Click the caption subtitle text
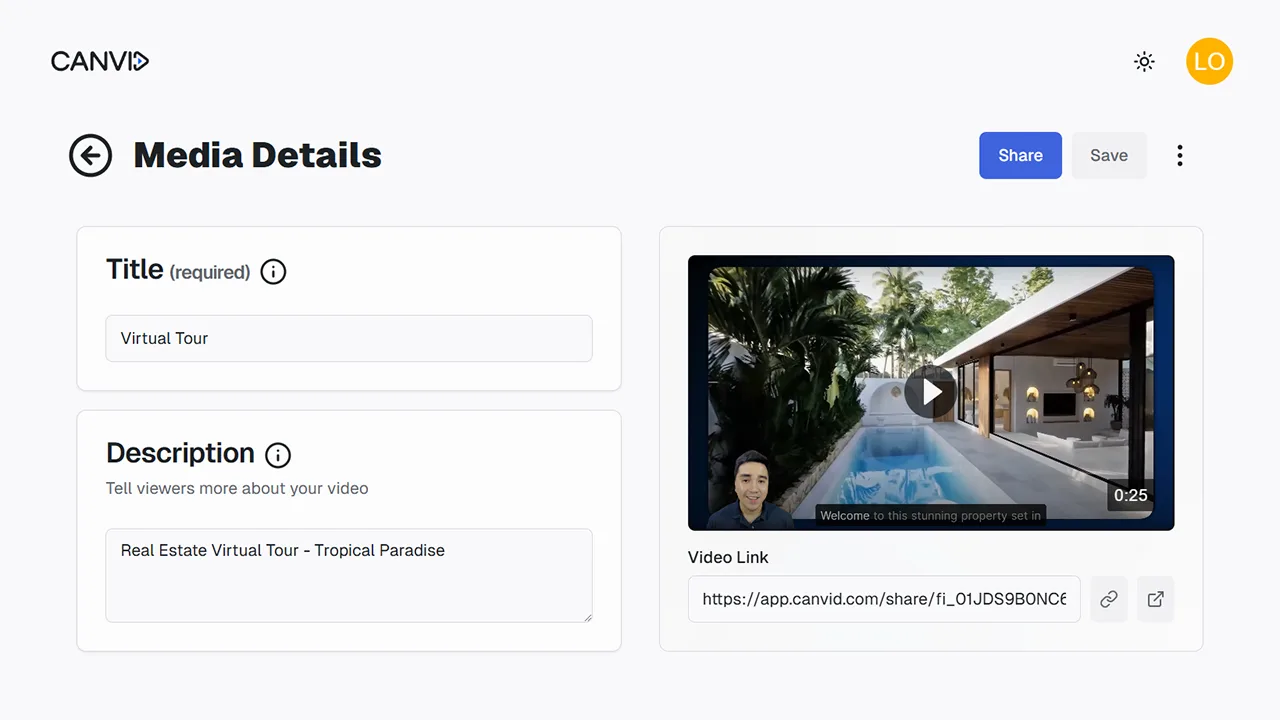The width and height of the screenshot is (1280, 720). (930, 515)
